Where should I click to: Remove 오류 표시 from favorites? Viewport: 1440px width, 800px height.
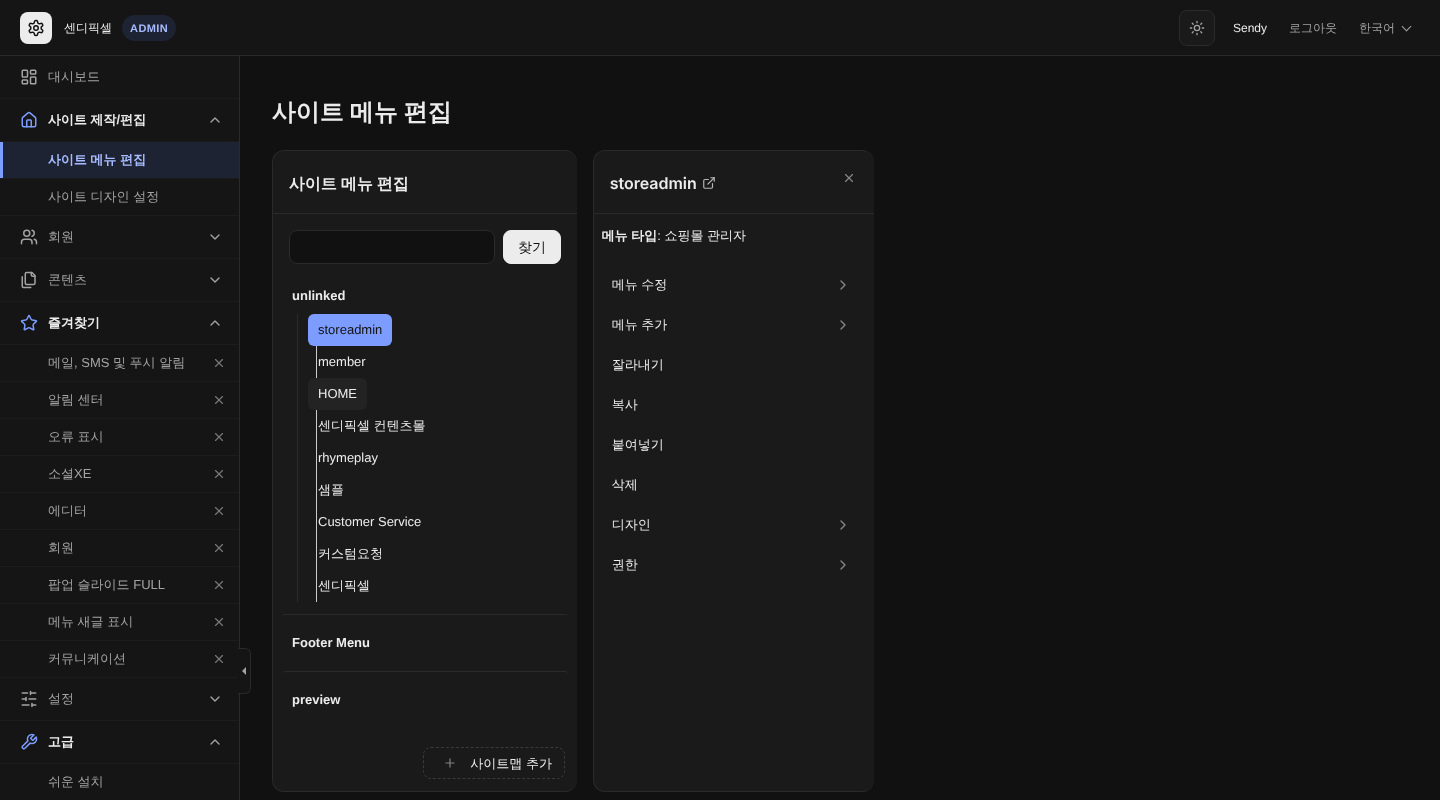point(219,437)
